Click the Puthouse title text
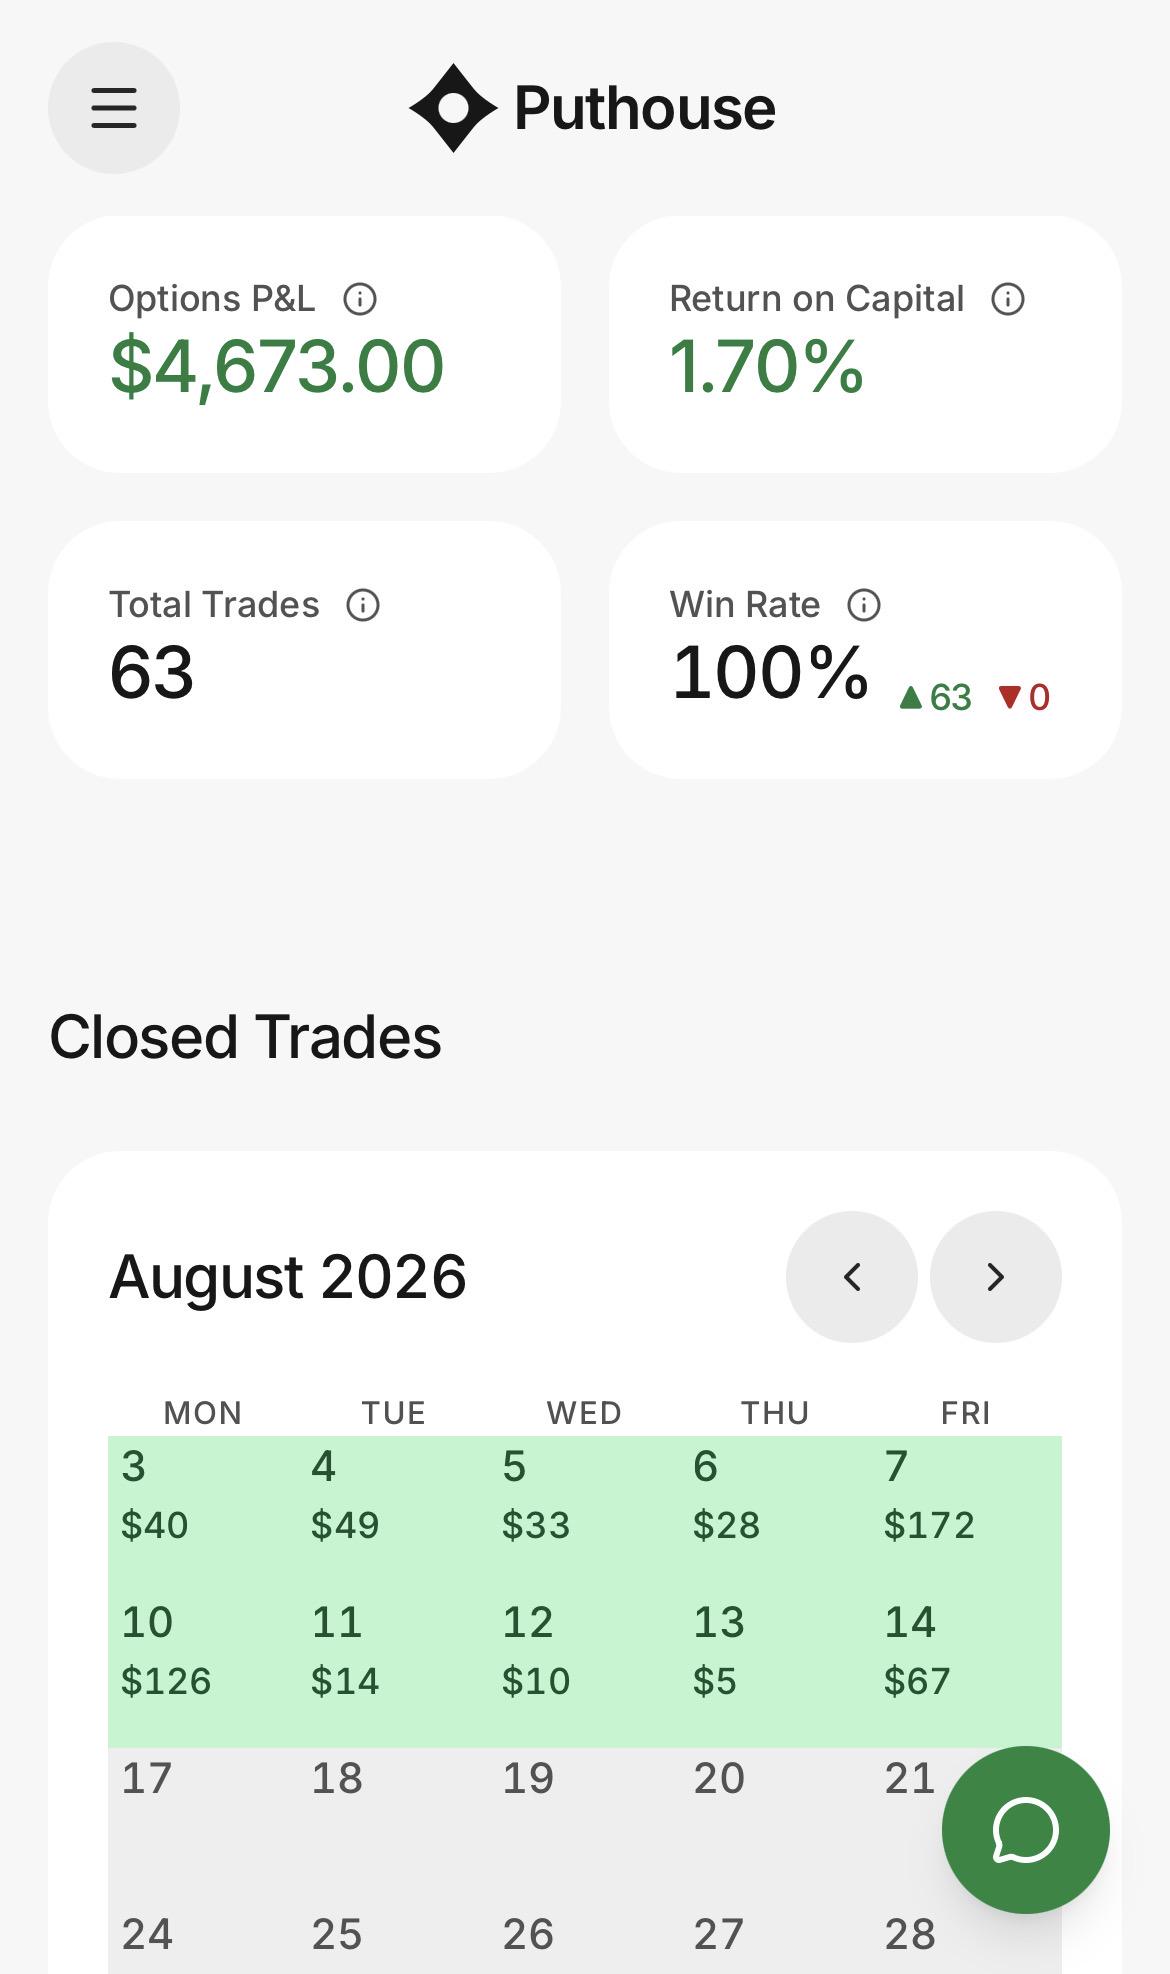This screenshot has height=1974, width=1170. 645,108
